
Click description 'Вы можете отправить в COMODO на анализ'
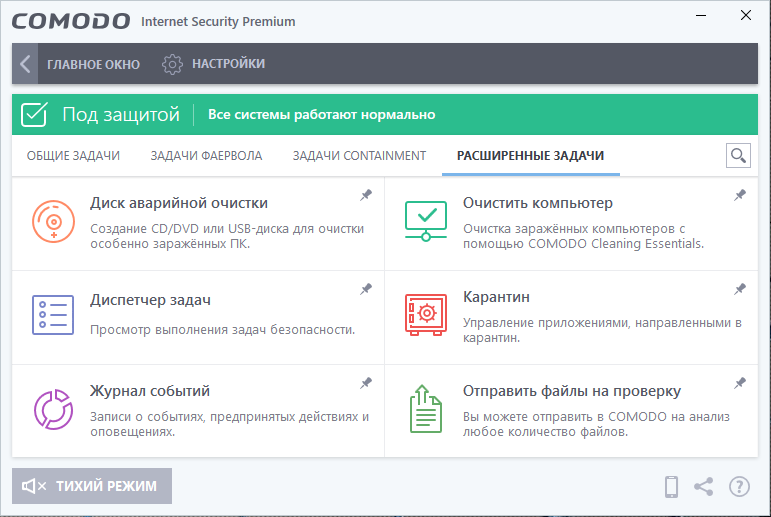[x=596, y=417]
